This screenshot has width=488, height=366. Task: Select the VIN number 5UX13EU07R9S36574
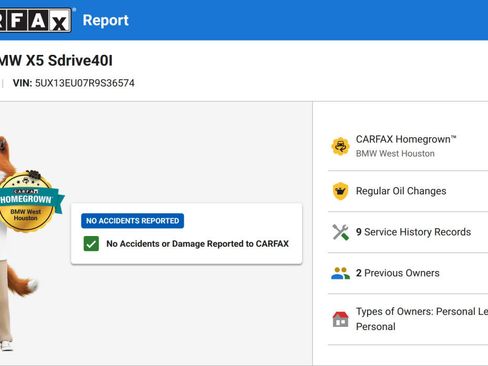(85, 83)
